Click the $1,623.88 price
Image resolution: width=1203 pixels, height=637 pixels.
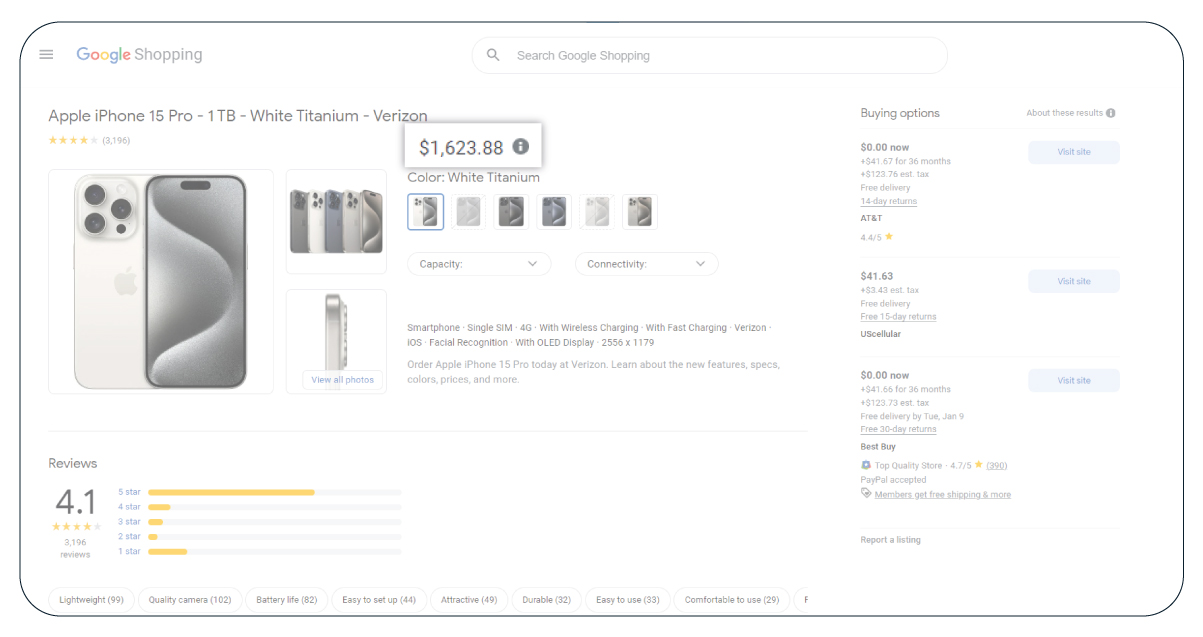(461, 148)
